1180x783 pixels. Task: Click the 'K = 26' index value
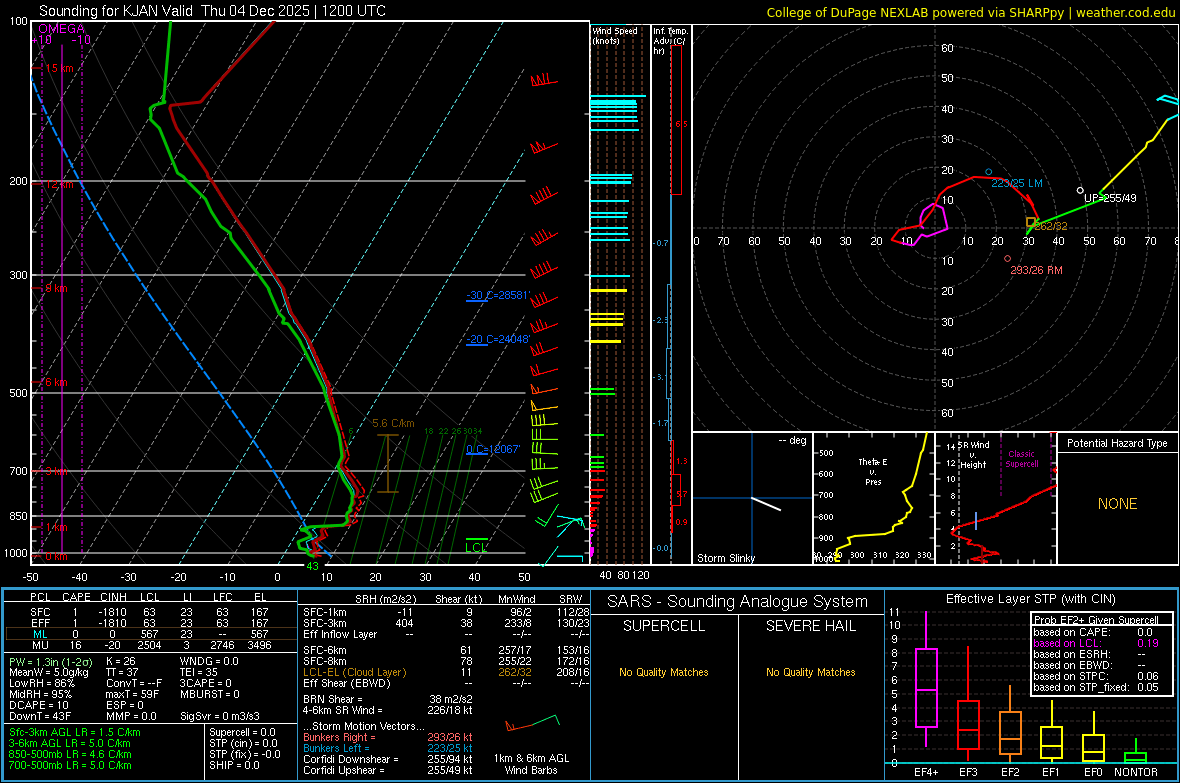coord(121,662)
